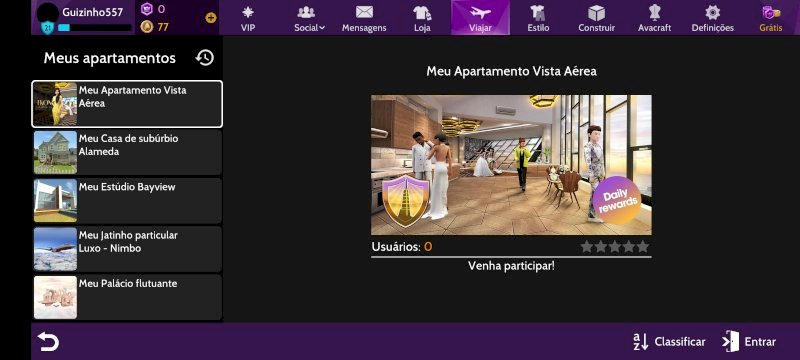The image size is (800, 360).
Task: Click the Venha participar! text
Action: [x=511, y=266]
